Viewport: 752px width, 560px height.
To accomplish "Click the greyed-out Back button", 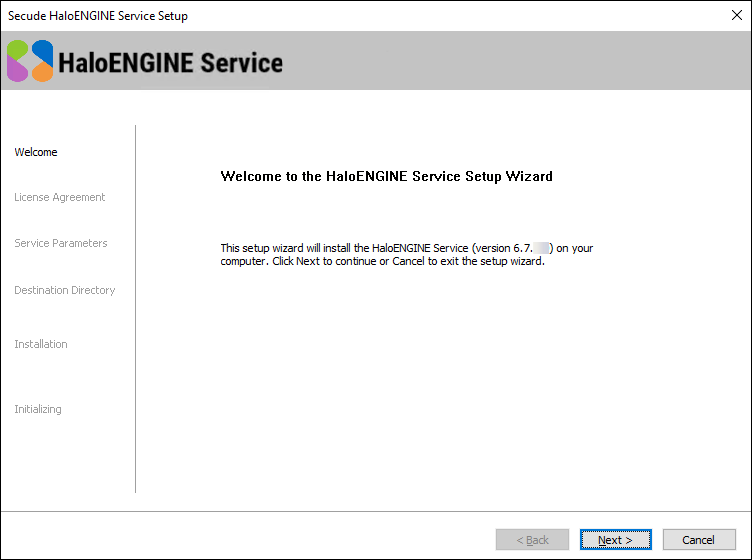I will point(532,540).
